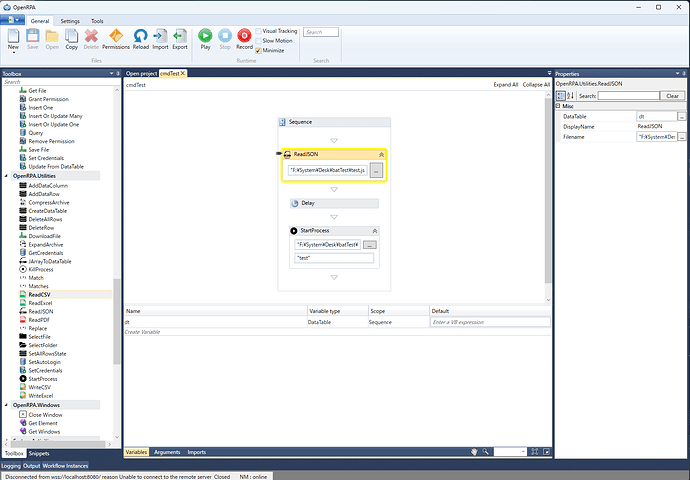Open the Settings ribbon tab
The height and width of the screenshot is (480, 690).
[x=70, y=21]
